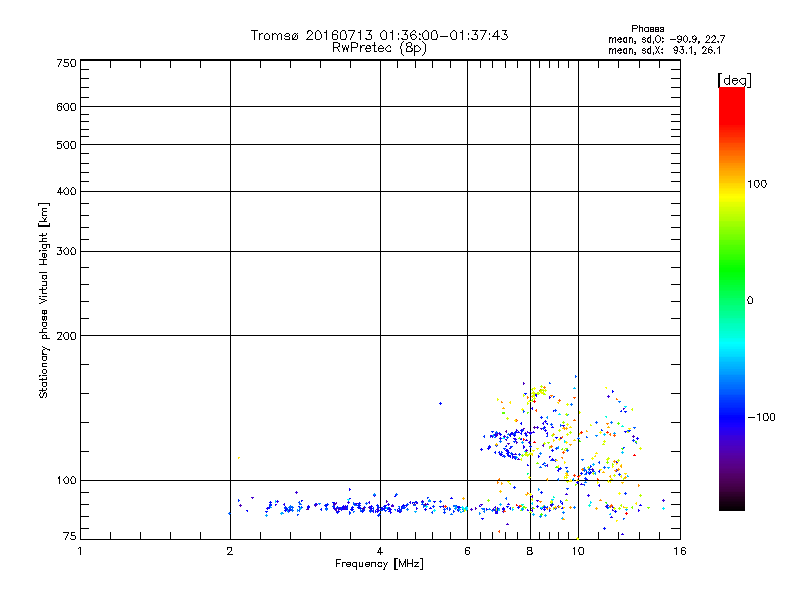800x600 pixels.
Task: Click the x-axis '2' tick label
Action: [230, 551]
